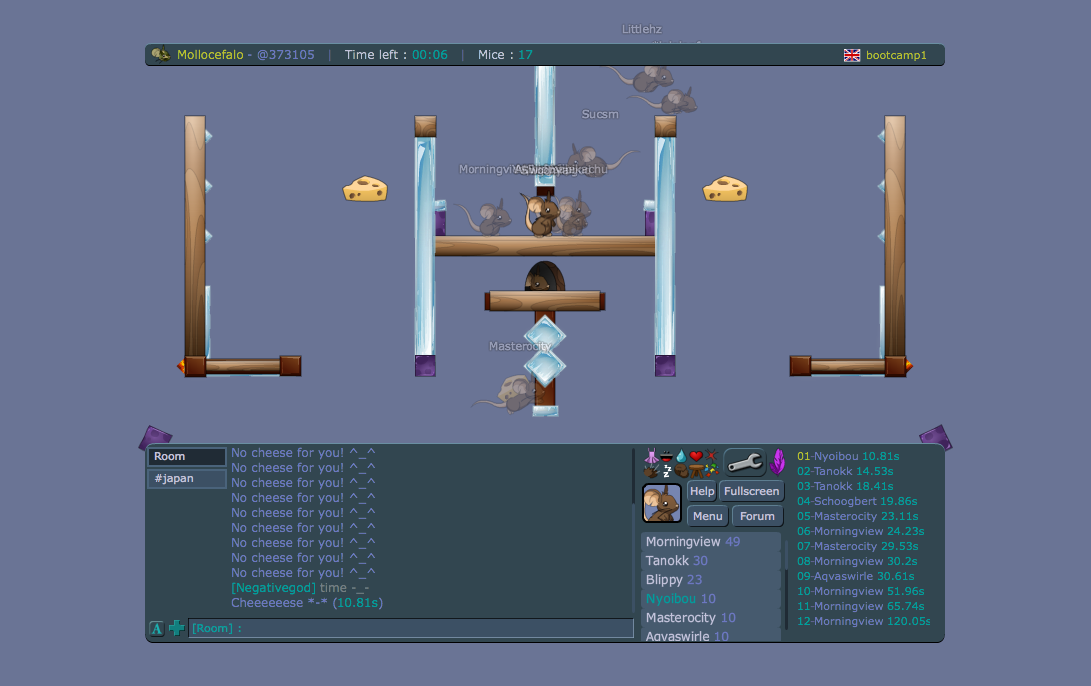
Task: Trigger the facepalm emote (brown paw icon)
Action: click(682, 471)
